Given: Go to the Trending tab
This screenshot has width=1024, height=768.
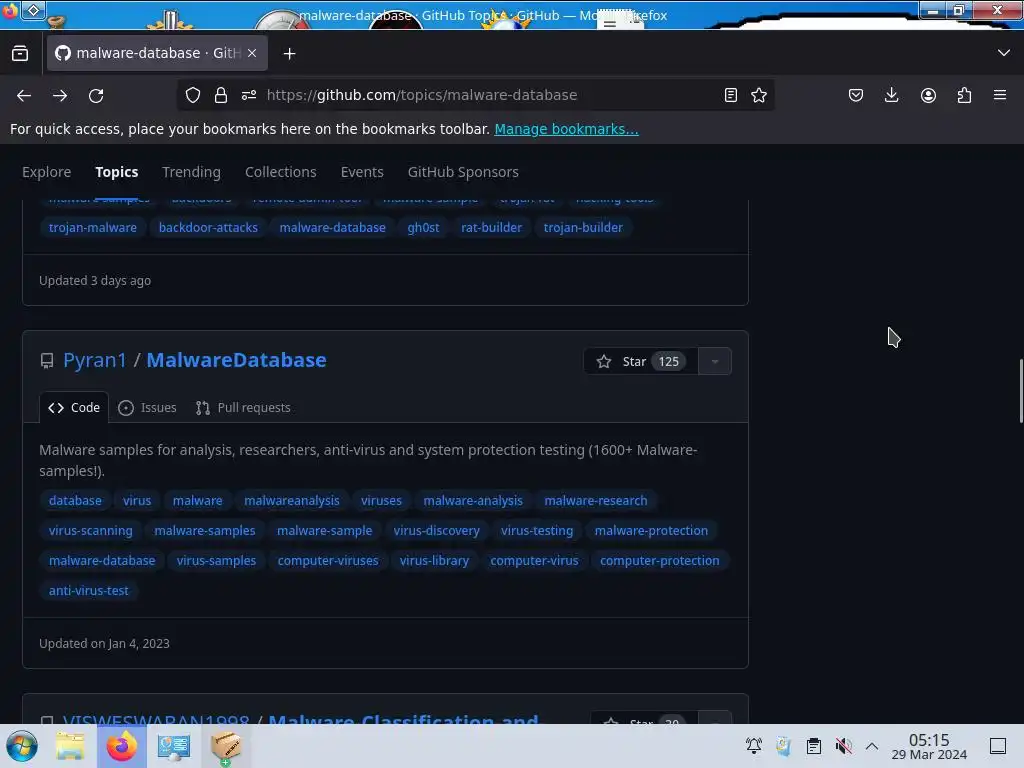Looking at the screenshot, I should click(x=191, y=172).
